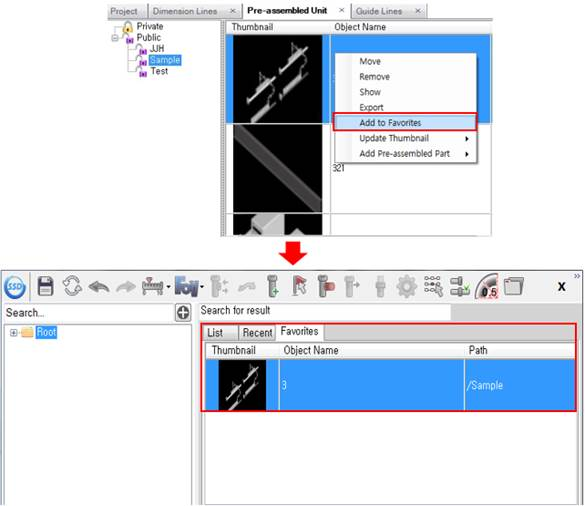Click the 0.5 gauge icon

(x=487, y=287)
